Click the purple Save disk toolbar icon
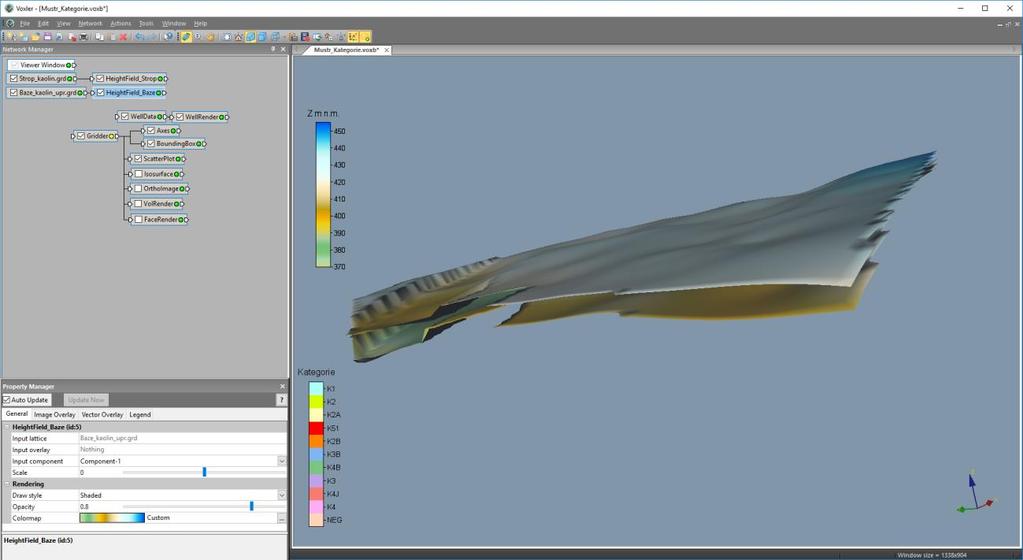The height and width of the screenshot is (560, 1023). tap(47, 37)
